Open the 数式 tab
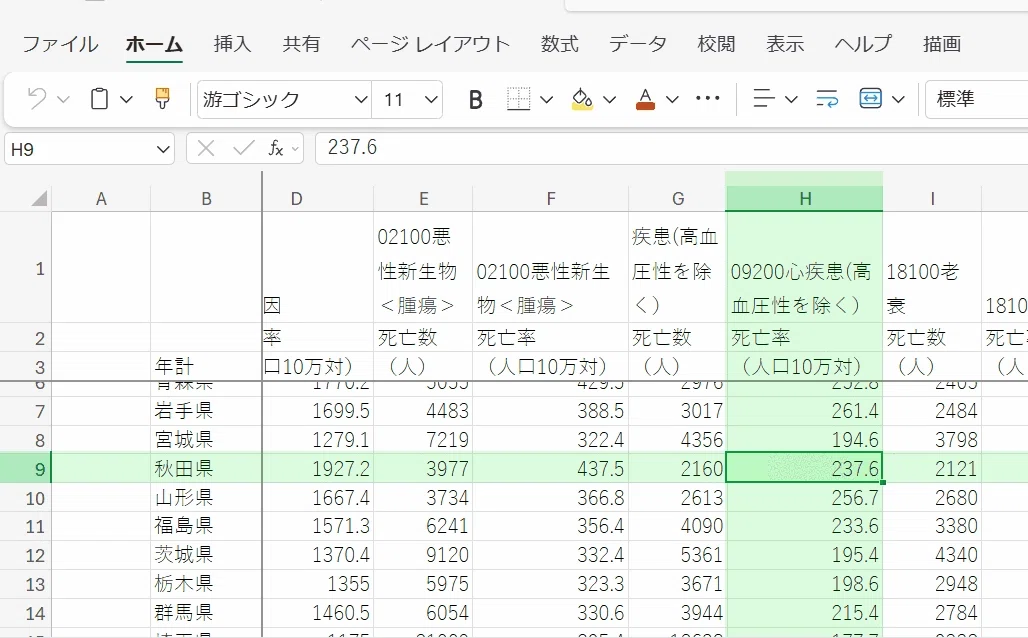The height and width of the screenshot is (638, 1028). coord(559,44)
